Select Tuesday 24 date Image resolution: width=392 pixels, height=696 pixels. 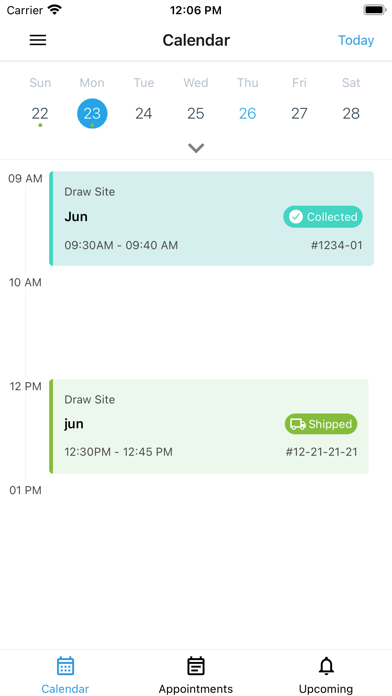click(144, 114)
